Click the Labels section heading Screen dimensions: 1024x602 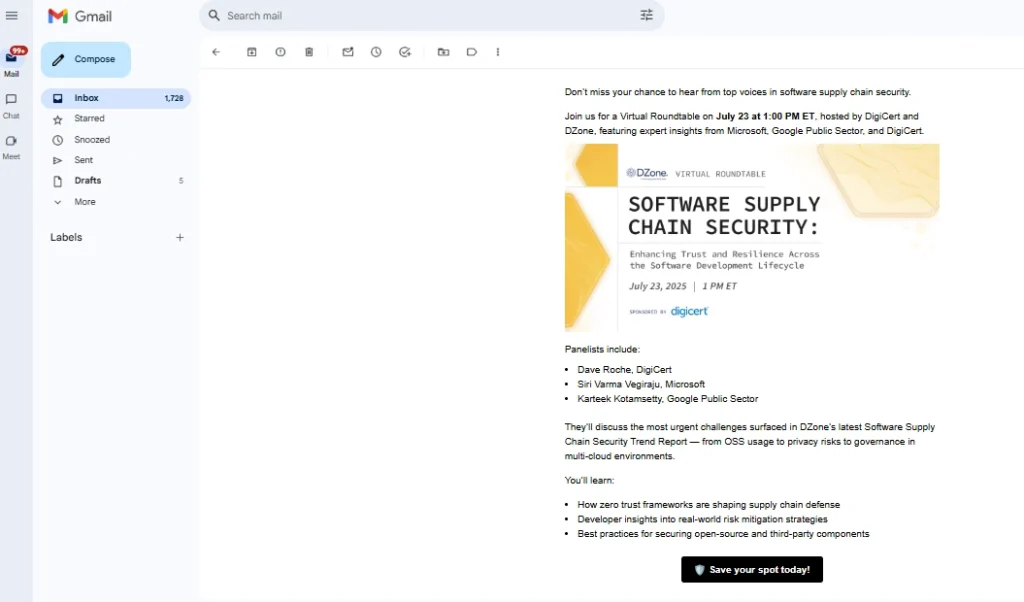[x=66, y=238]
